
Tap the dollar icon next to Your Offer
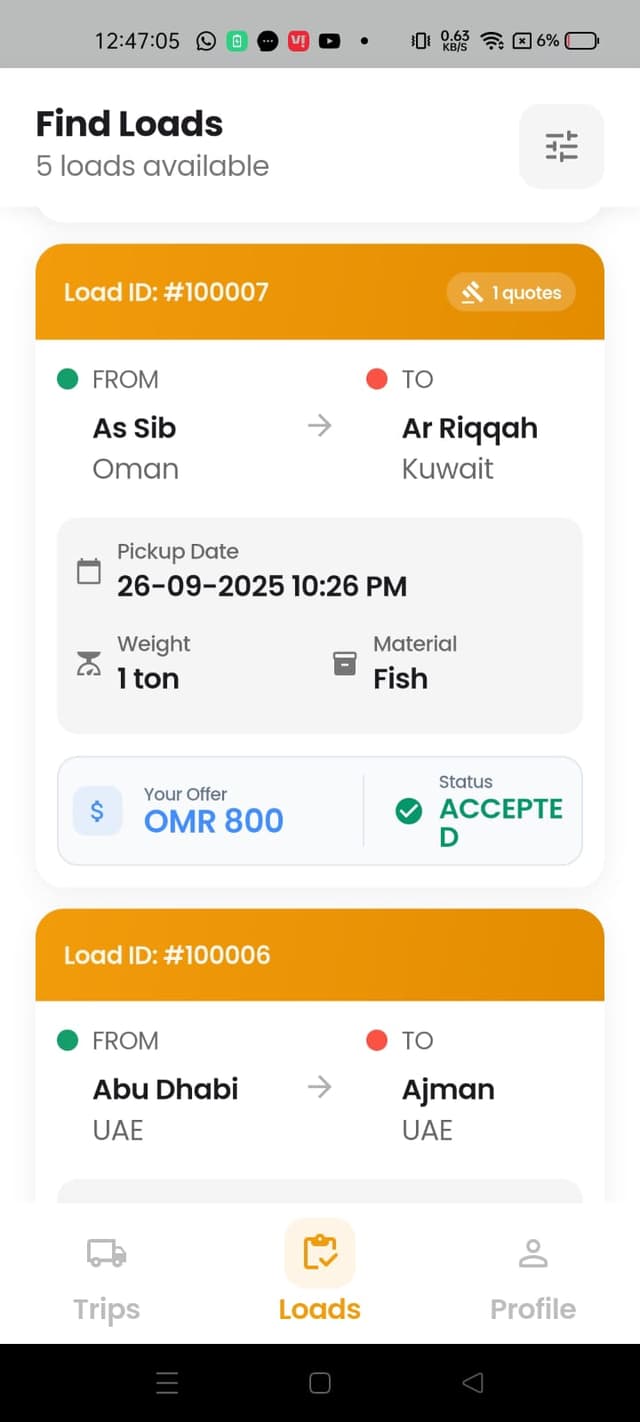click(97, 811)
